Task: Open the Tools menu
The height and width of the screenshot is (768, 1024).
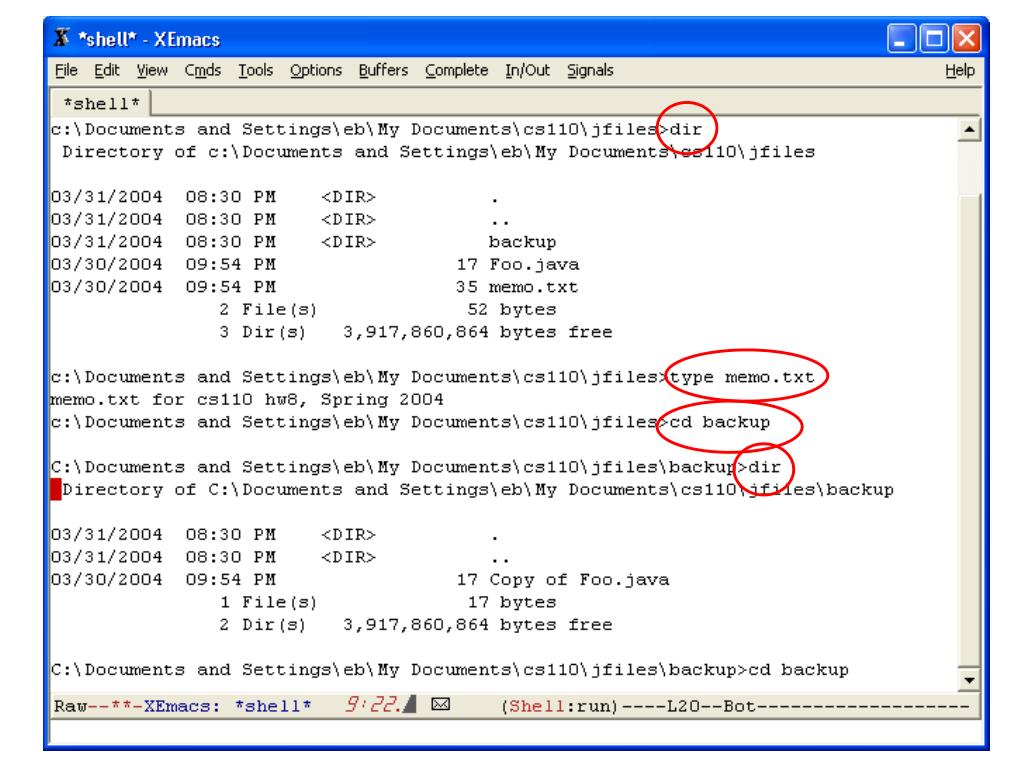Action: coord(255,71)
